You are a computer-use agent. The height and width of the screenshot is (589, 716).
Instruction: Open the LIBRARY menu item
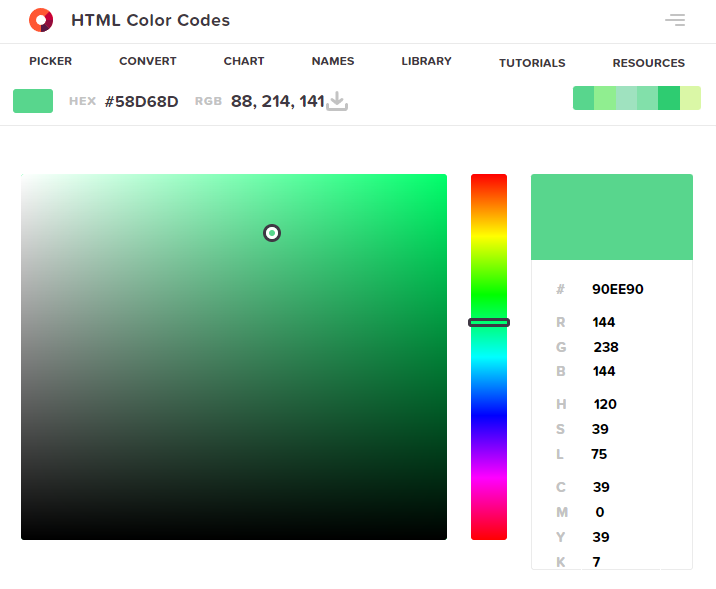(x=426, y=61)
